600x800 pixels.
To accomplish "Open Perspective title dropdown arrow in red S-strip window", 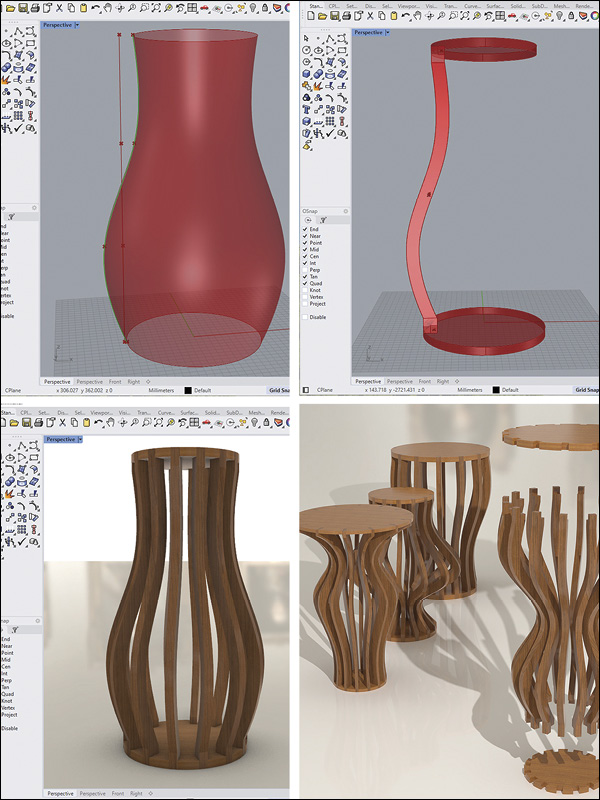I will click(x=387, y=32).
